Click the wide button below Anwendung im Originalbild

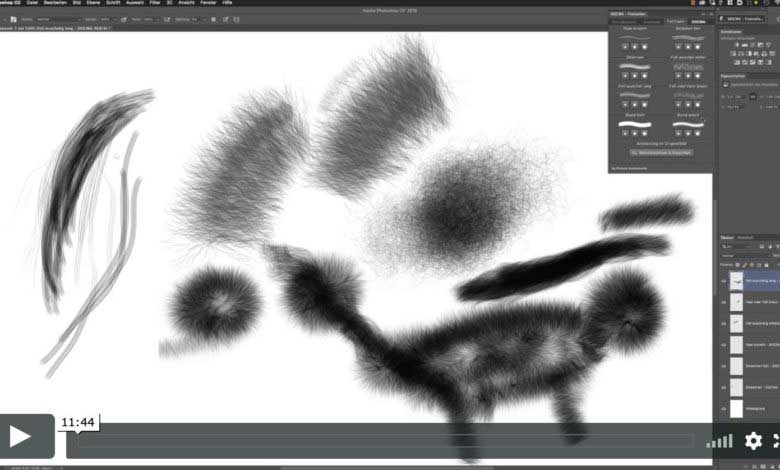661,153
